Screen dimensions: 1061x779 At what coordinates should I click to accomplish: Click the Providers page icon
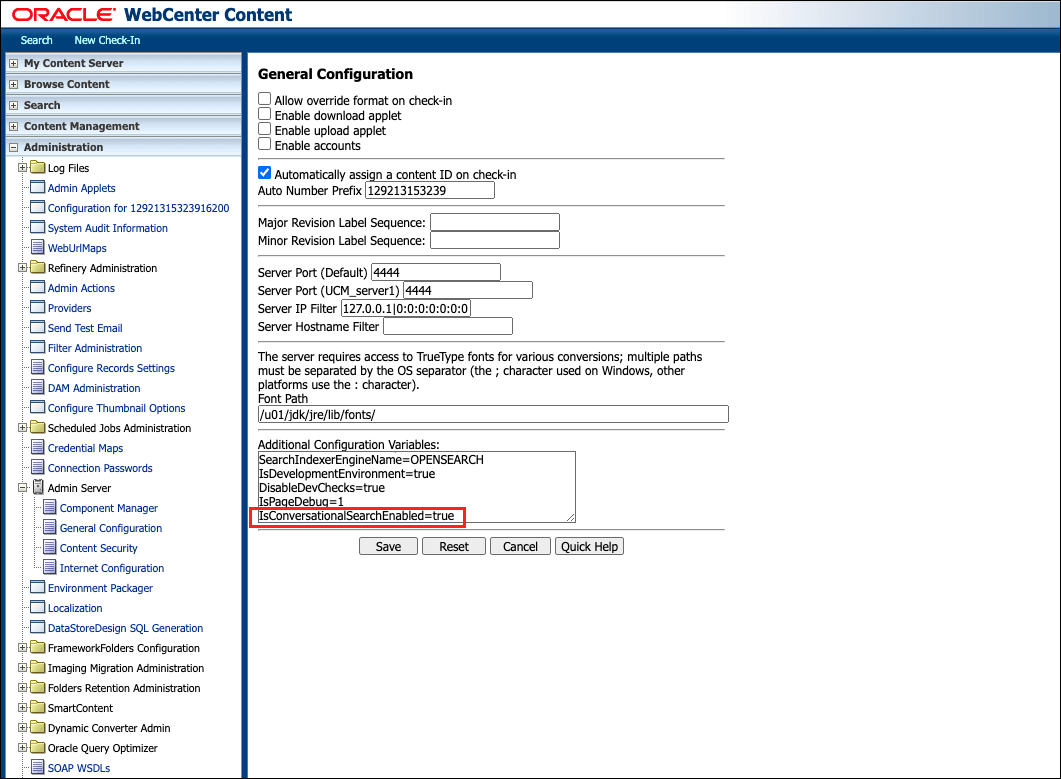pos(37,307)
